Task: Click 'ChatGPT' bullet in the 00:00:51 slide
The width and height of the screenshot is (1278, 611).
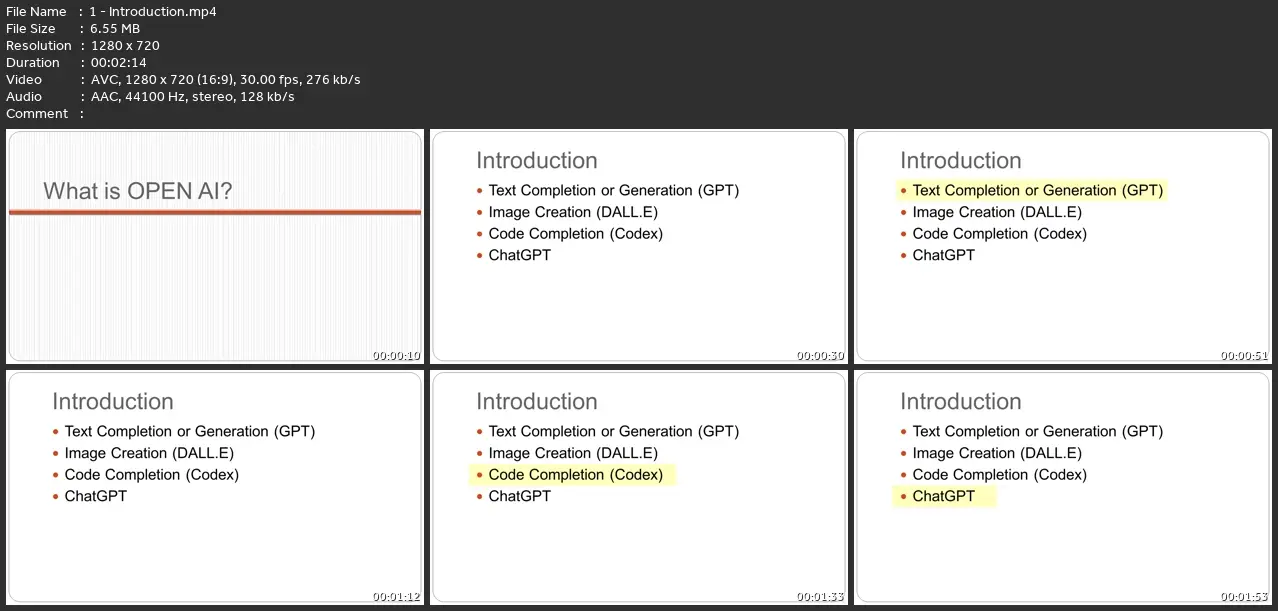Action: click(x=944, y=255)
